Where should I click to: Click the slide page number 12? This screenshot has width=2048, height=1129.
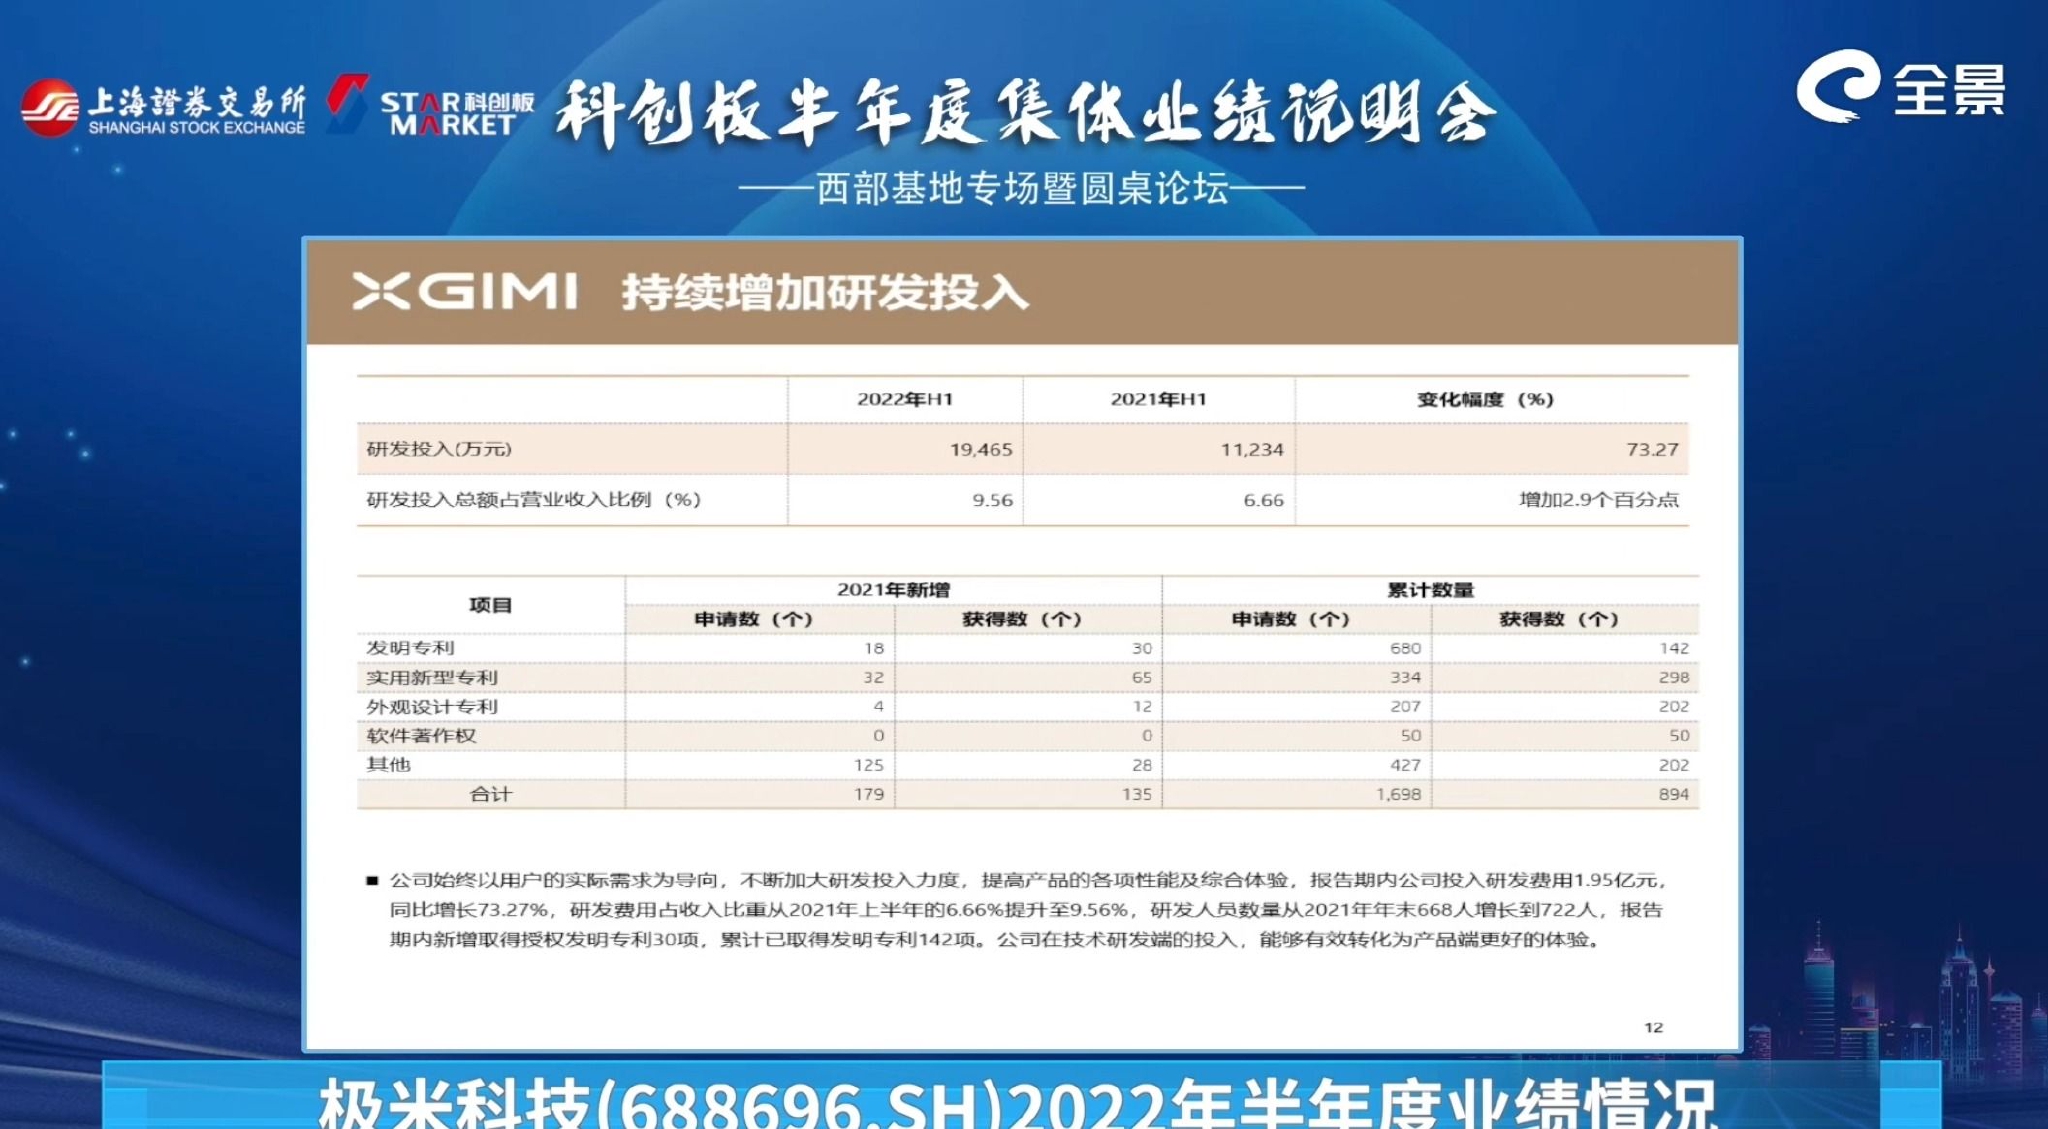point(1654,1027)
